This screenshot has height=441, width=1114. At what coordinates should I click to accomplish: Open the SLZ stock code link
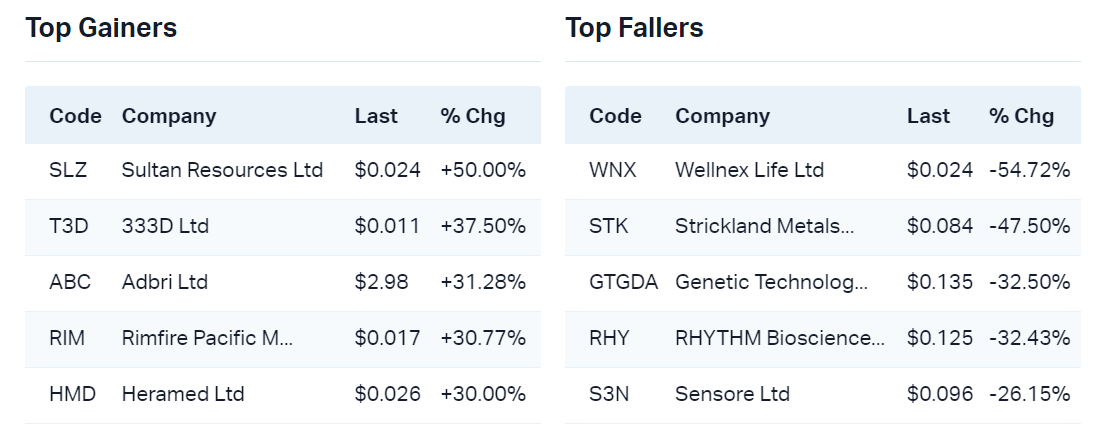[x=68, y=170]
